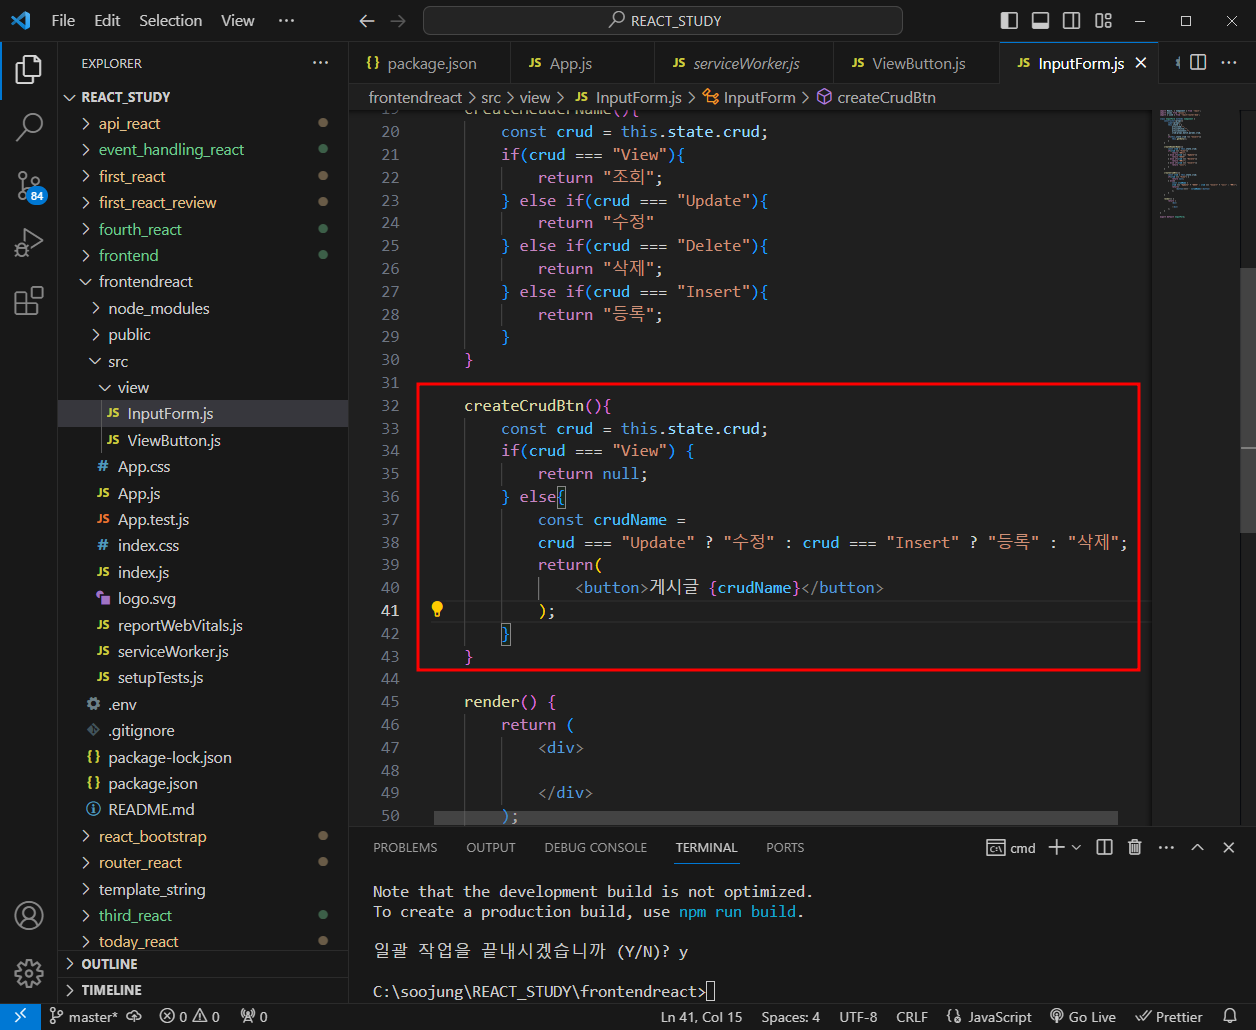
Task: Close the InputForm.js editor tab
Action: tap(1141, 63)
